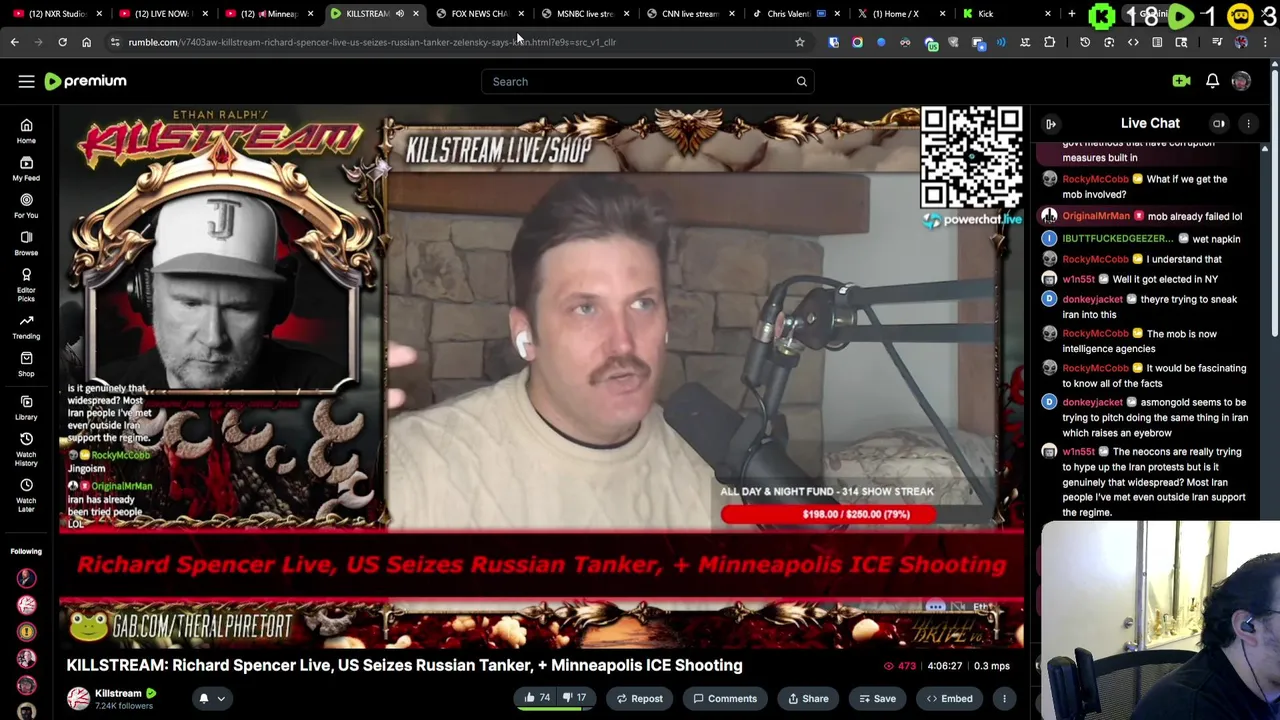
Task: Click the Repost button
Action: 640,698
